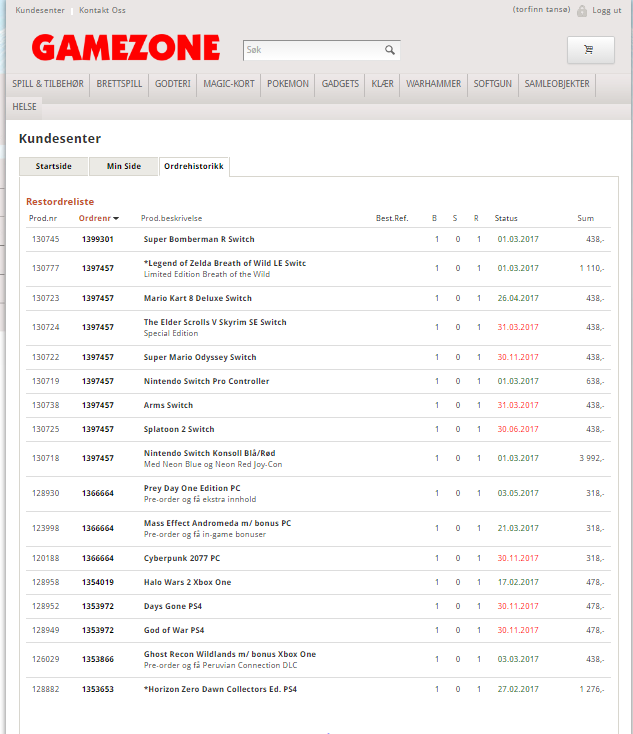The image size is (633, 734).
Task: Toggle sort arrow next to Ordrenr
Action: [116, 219]
